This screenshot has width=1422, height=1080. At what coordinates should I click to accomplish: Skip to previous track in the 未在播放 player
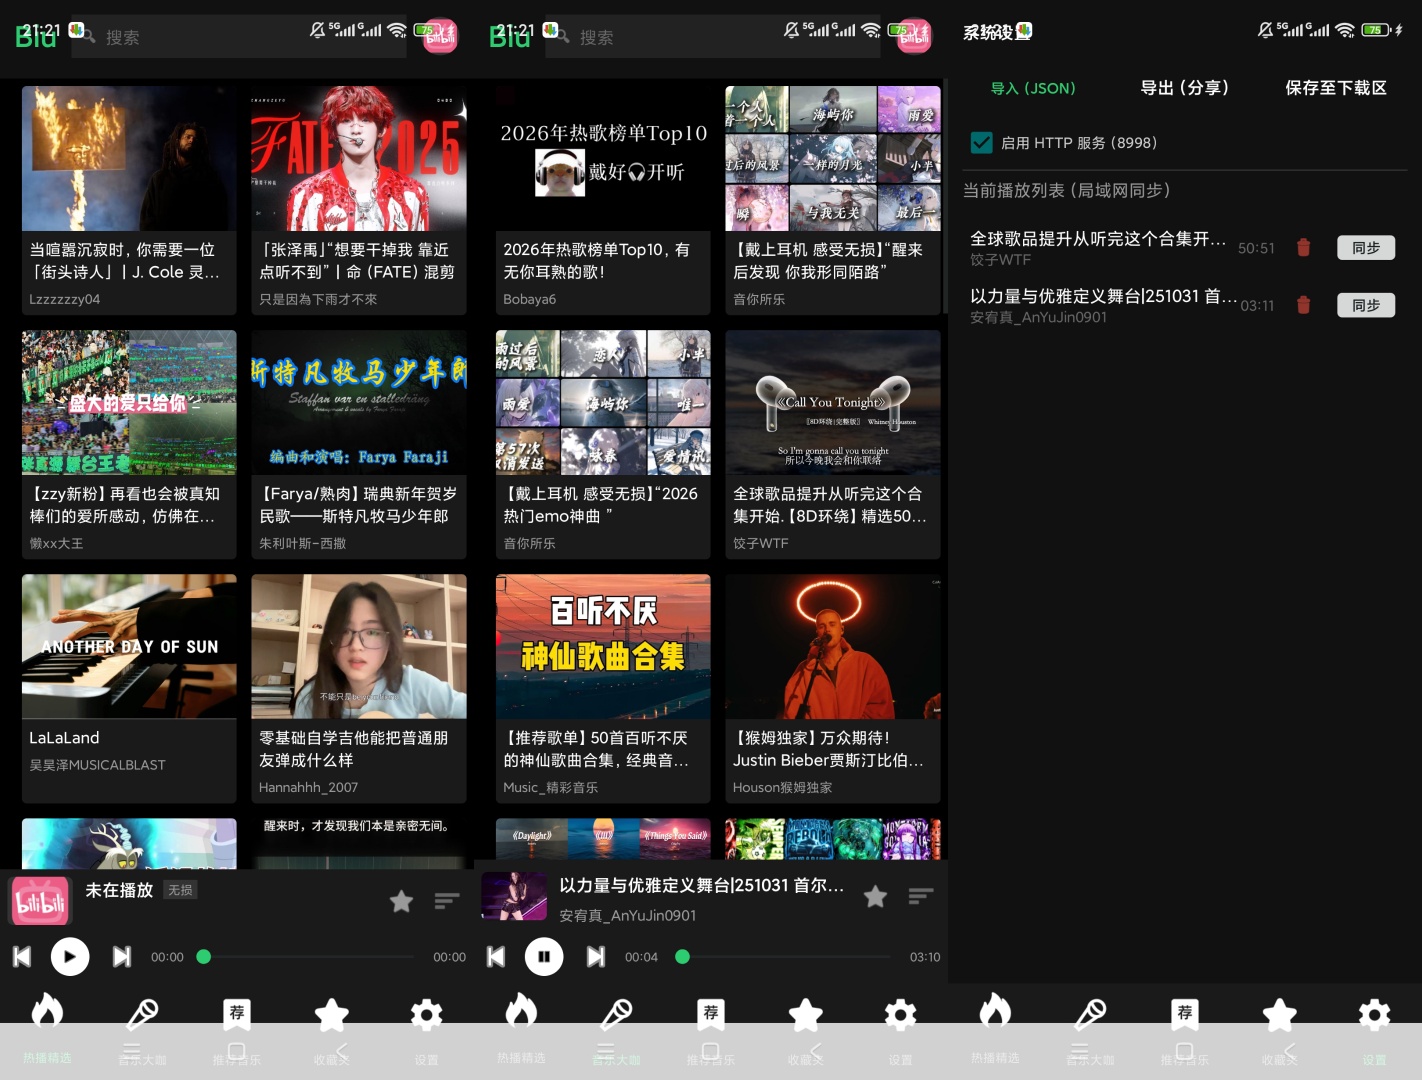pyautogui.click(x=22, y=957)
